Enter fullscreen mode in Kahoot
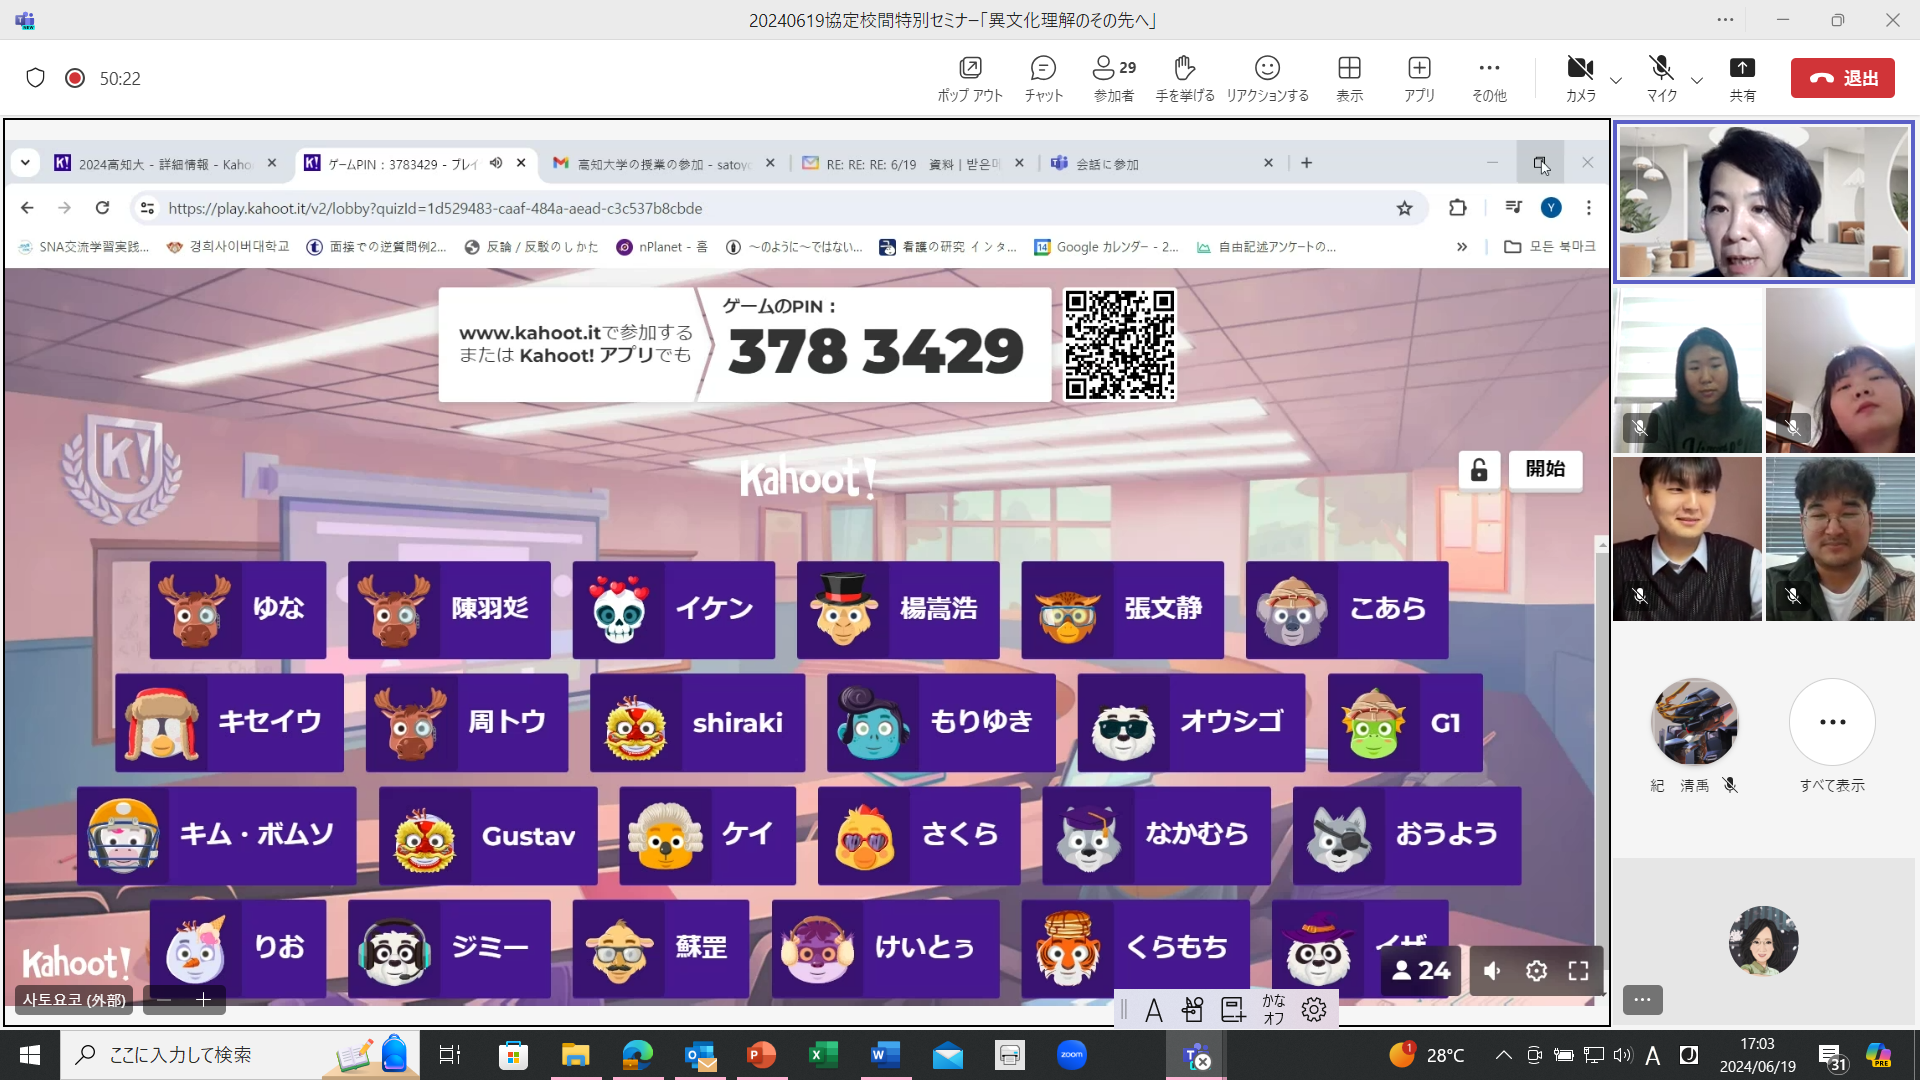Viewport: 1920px width, 1080px height. point(1578,970)
